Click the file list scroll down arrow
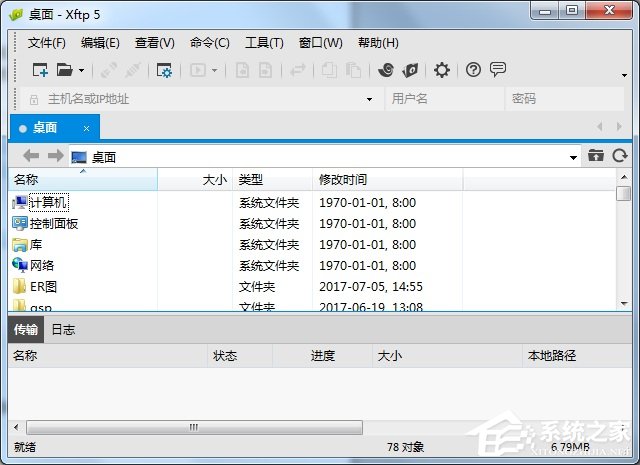 [624, 303]
